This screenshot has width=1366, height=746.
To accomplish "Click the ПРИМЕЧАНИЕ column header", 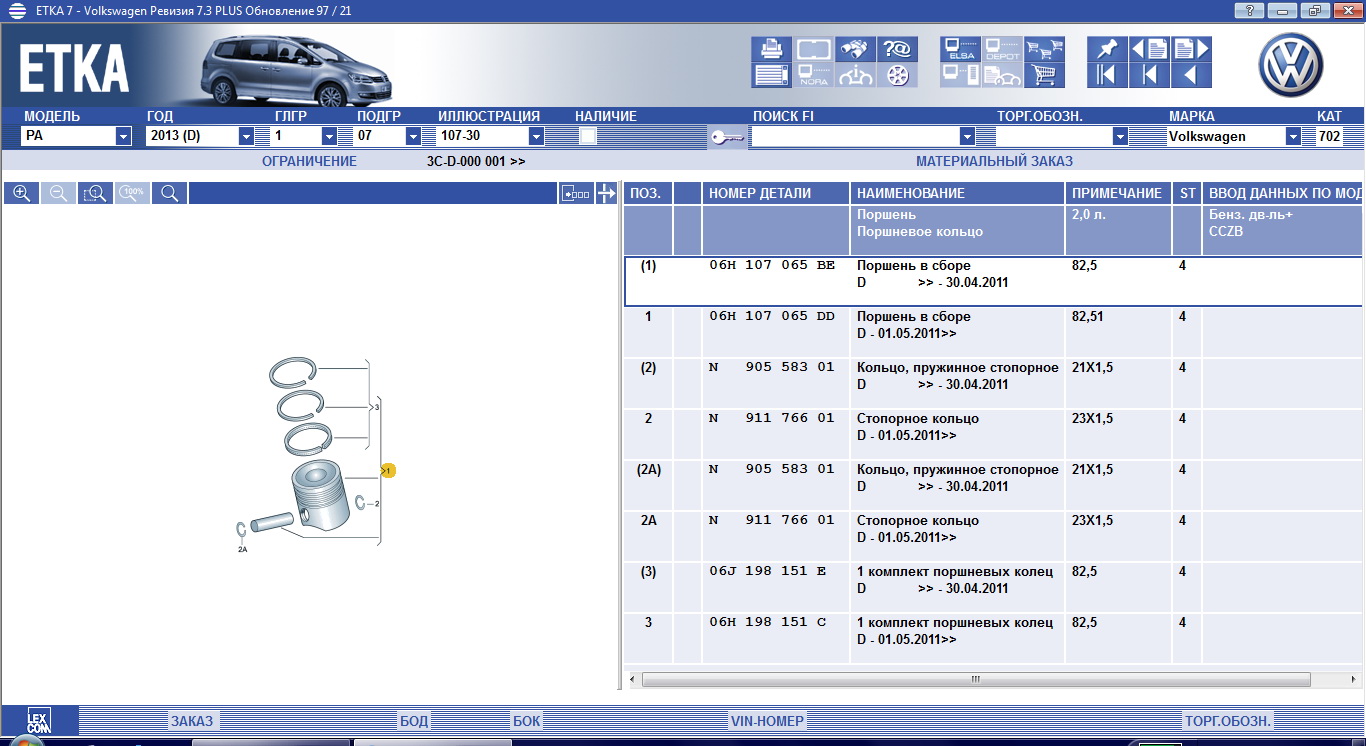I will pos(1118,193).
